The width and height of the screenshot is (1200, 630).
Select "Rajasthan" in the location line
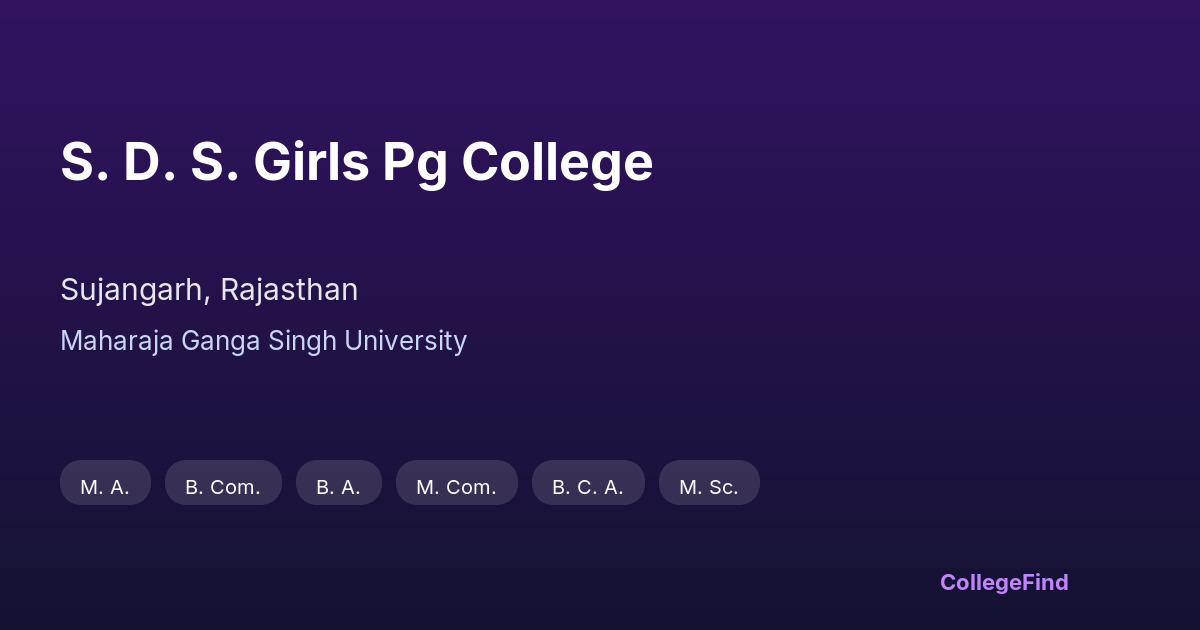(x=289, y=290)
